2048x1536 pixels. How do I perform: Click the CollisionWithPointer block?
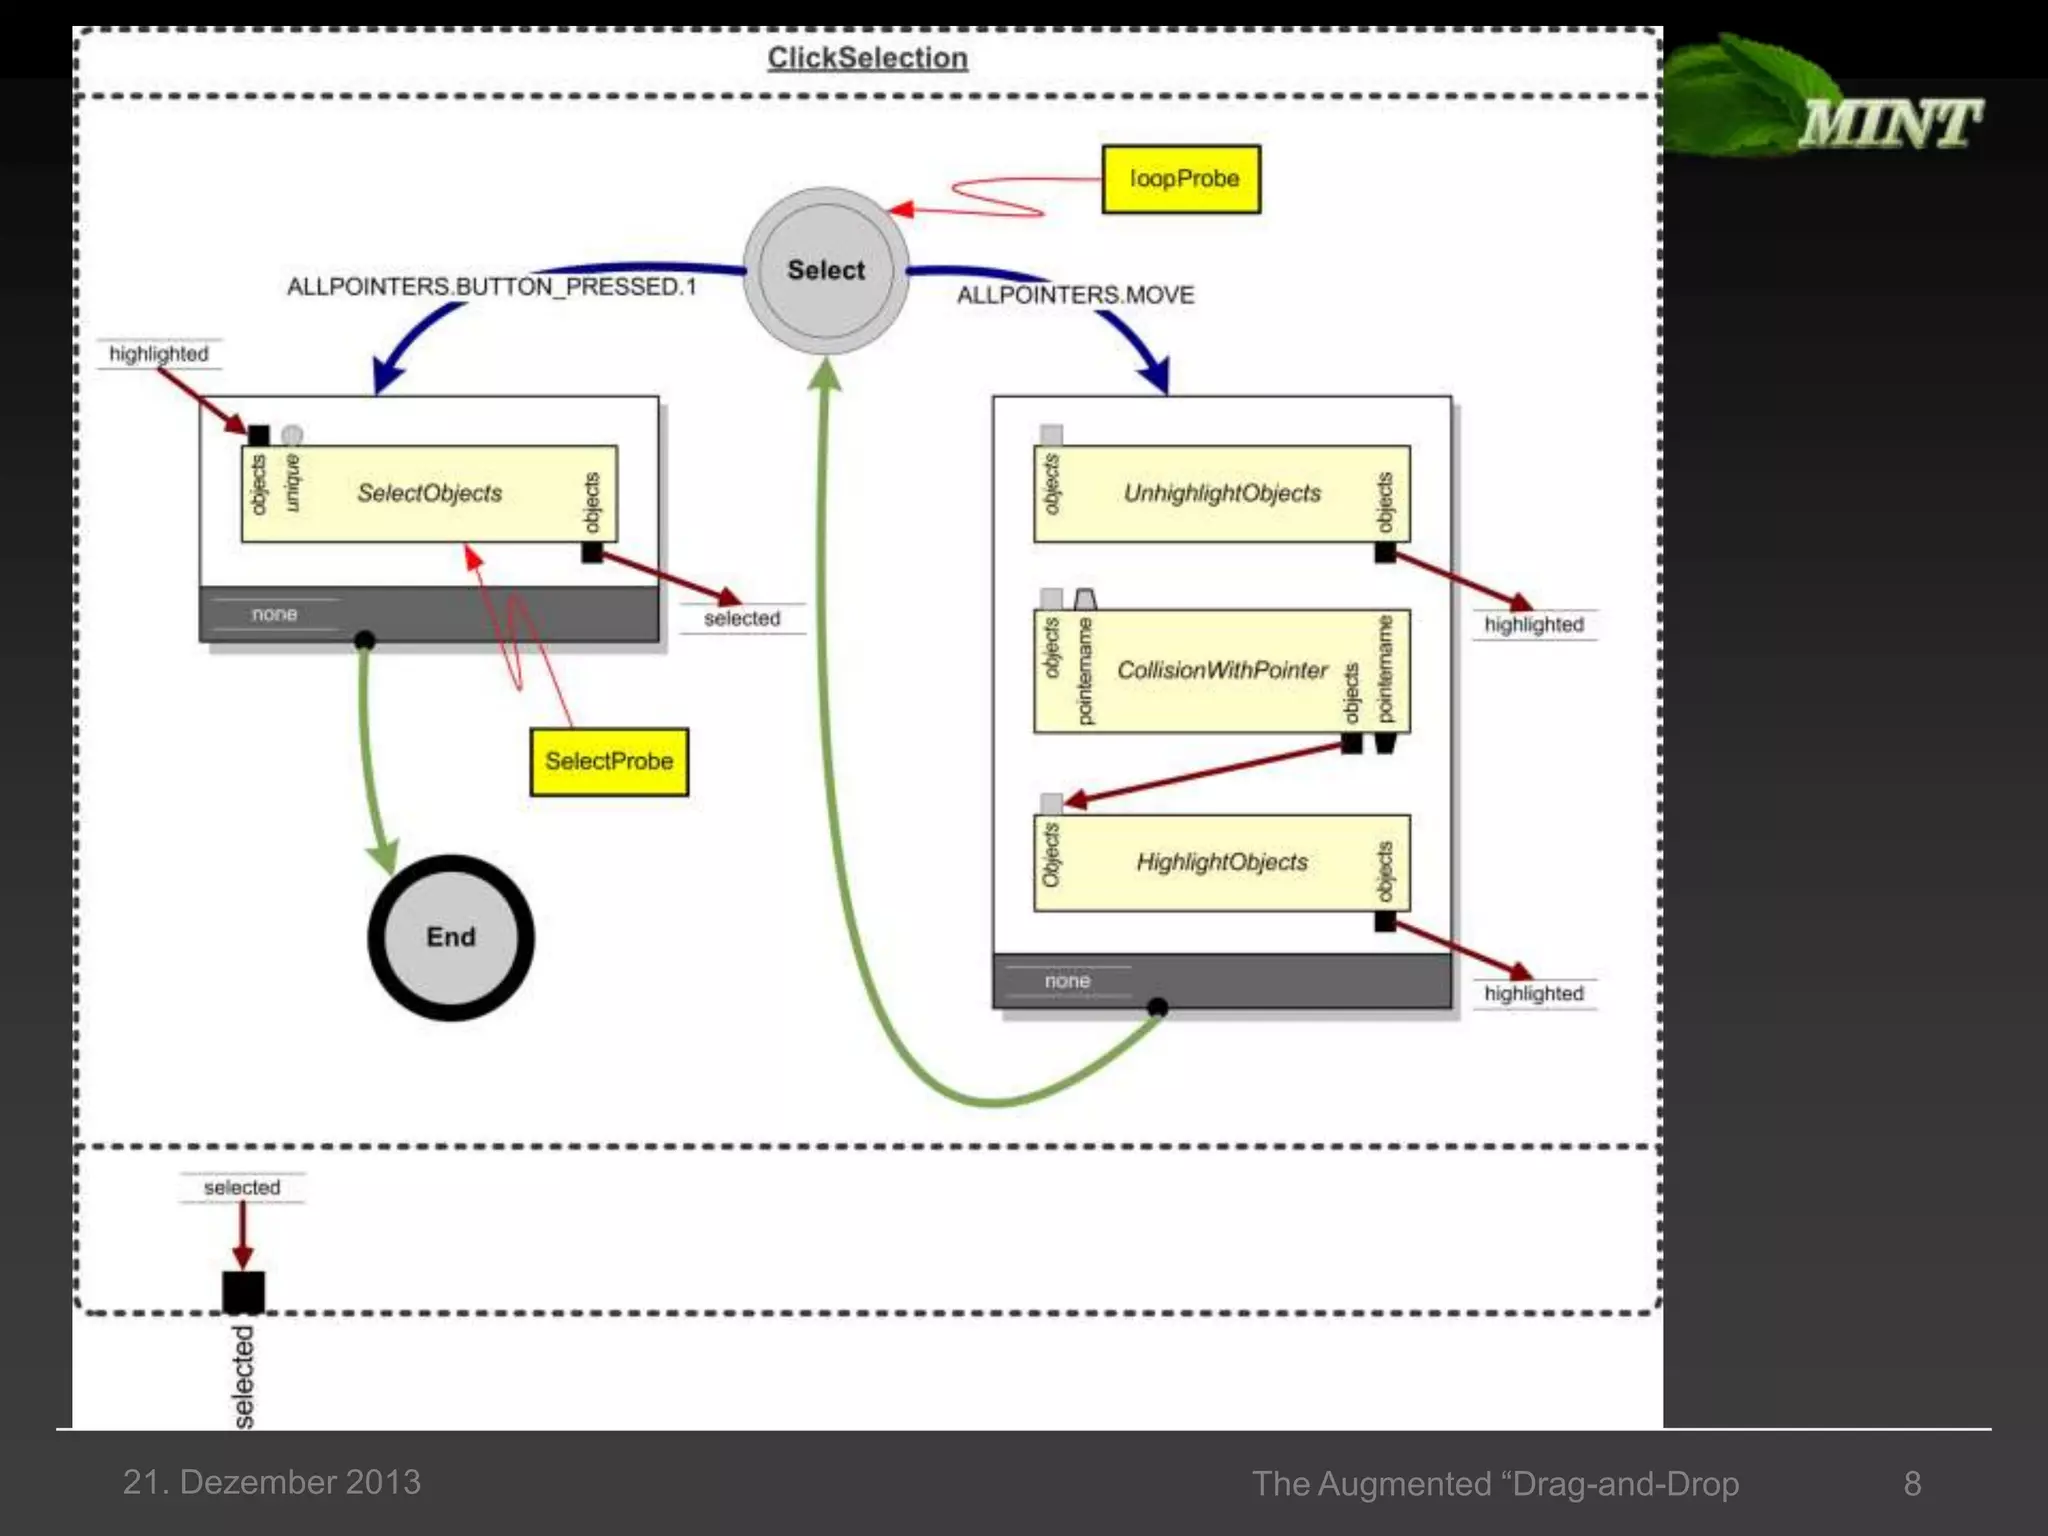tap(1221, 671)
